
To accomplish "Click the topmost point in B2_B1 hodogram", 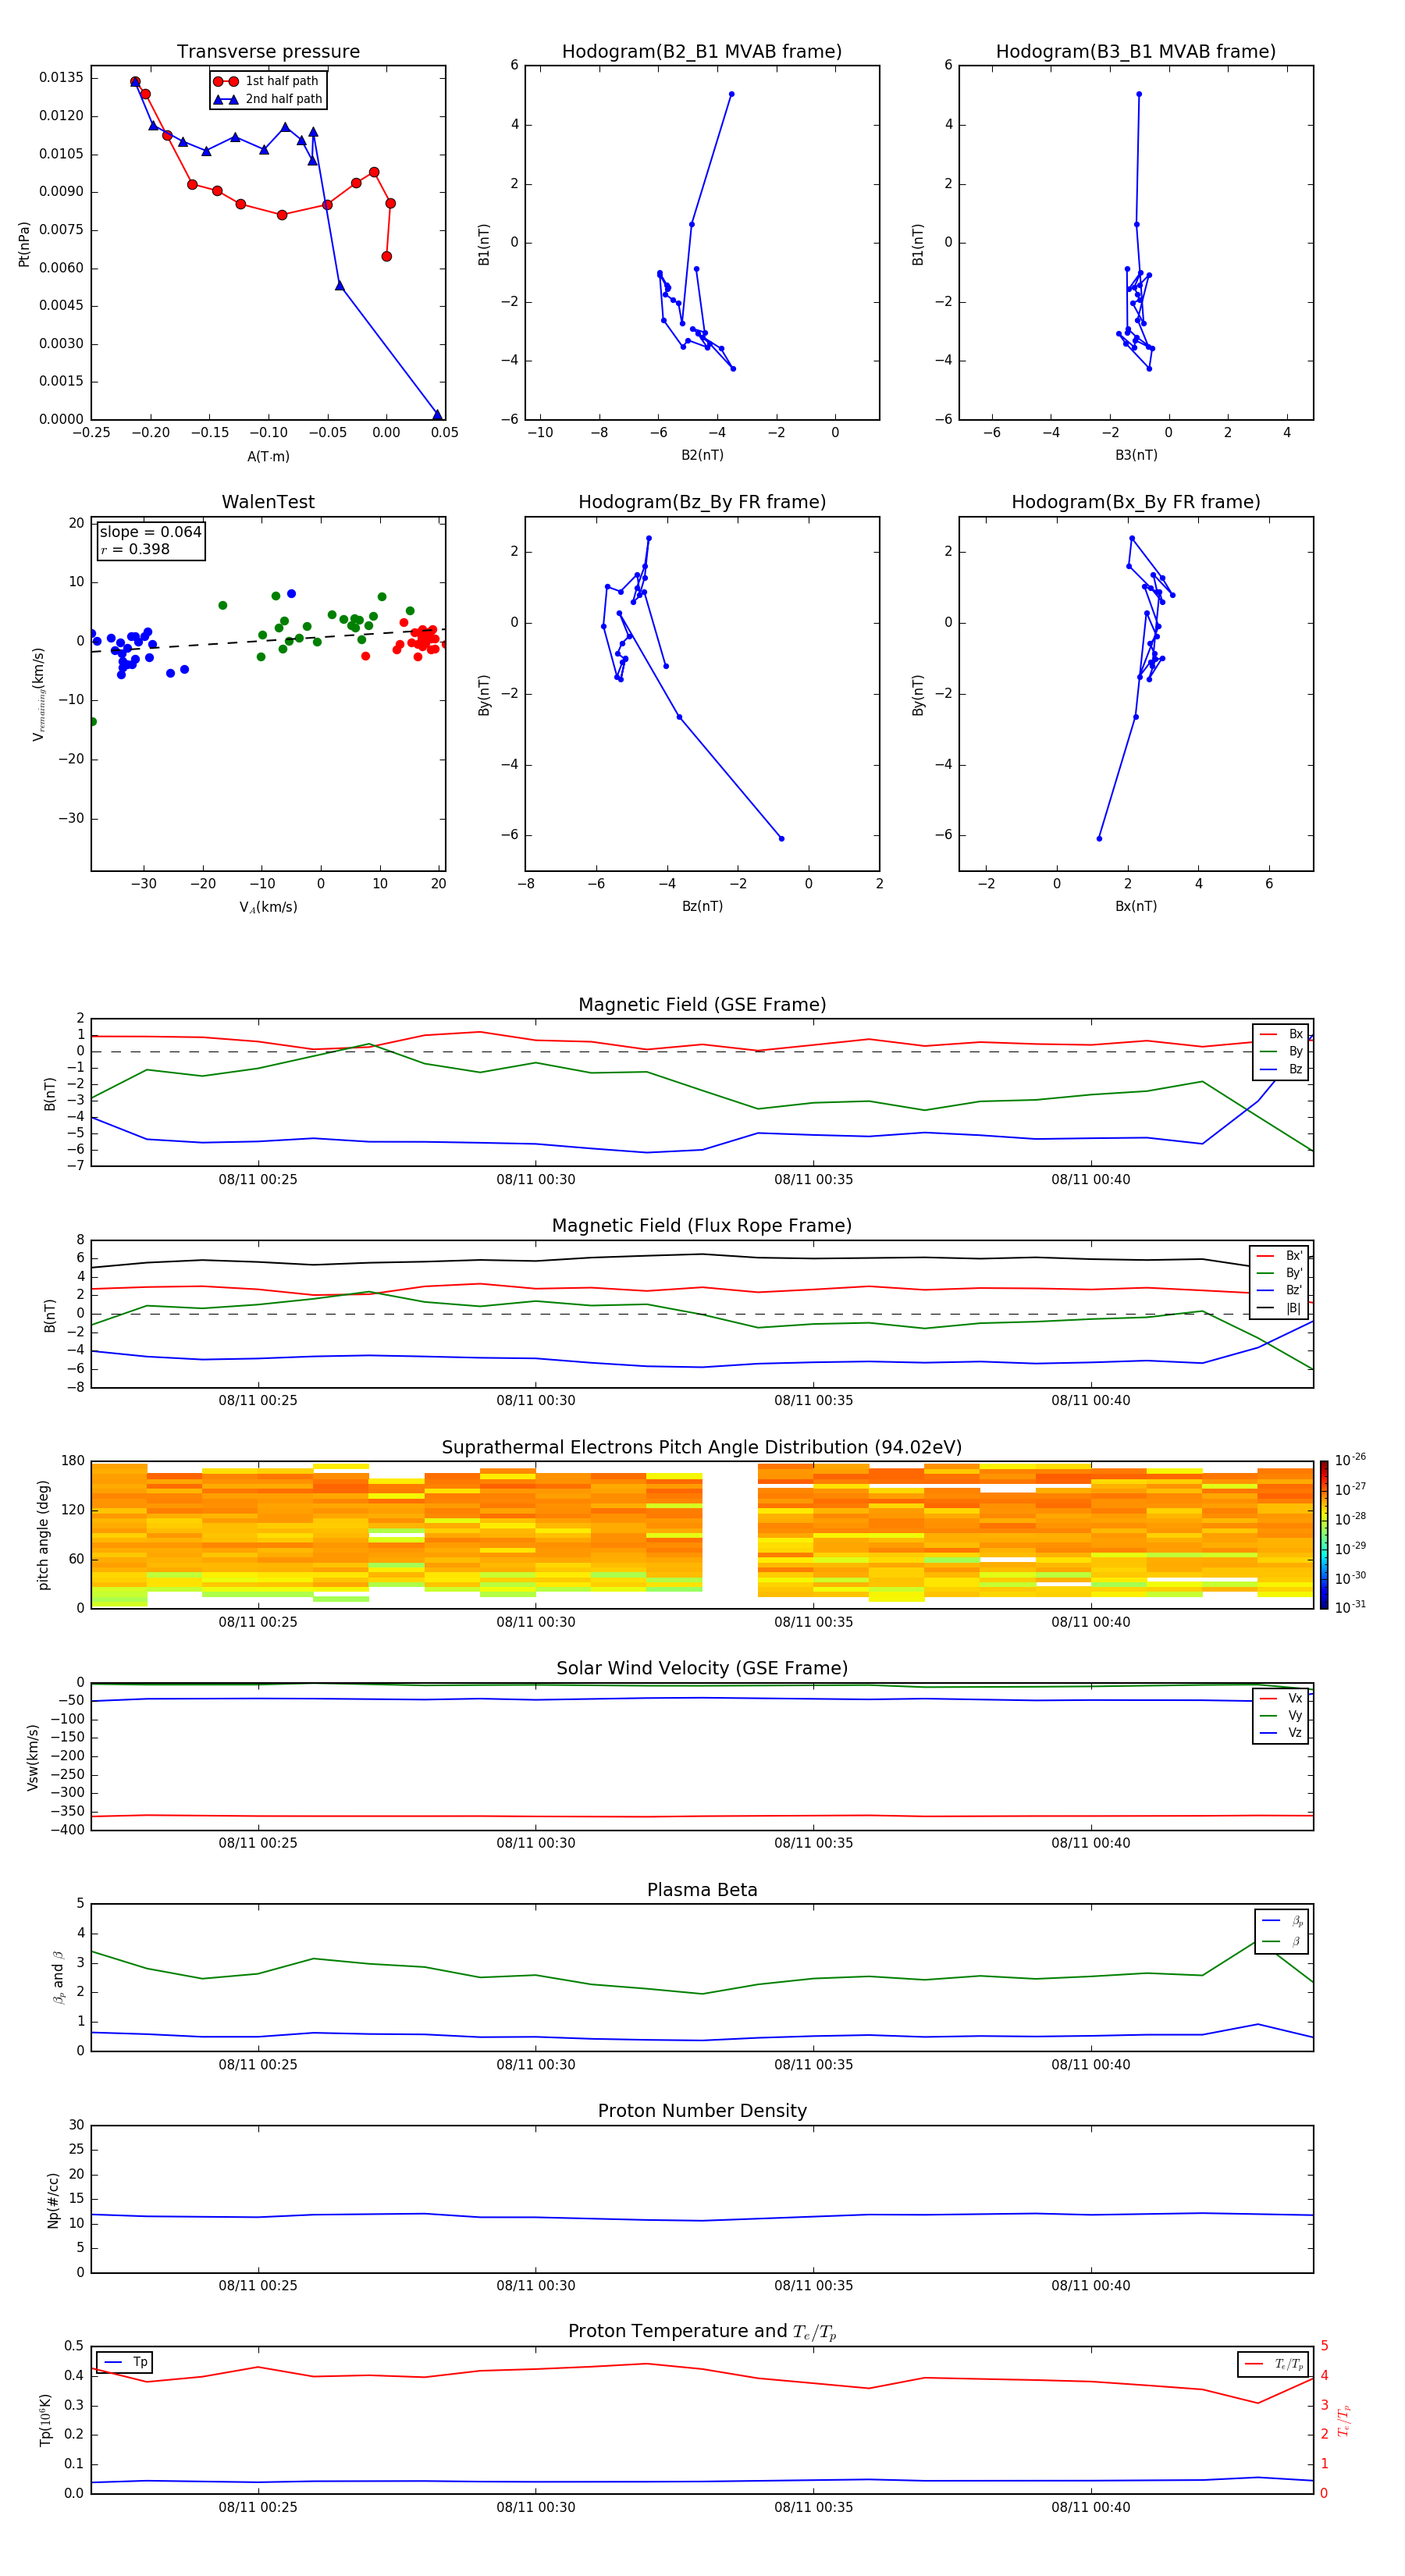I will click(732, 94).
